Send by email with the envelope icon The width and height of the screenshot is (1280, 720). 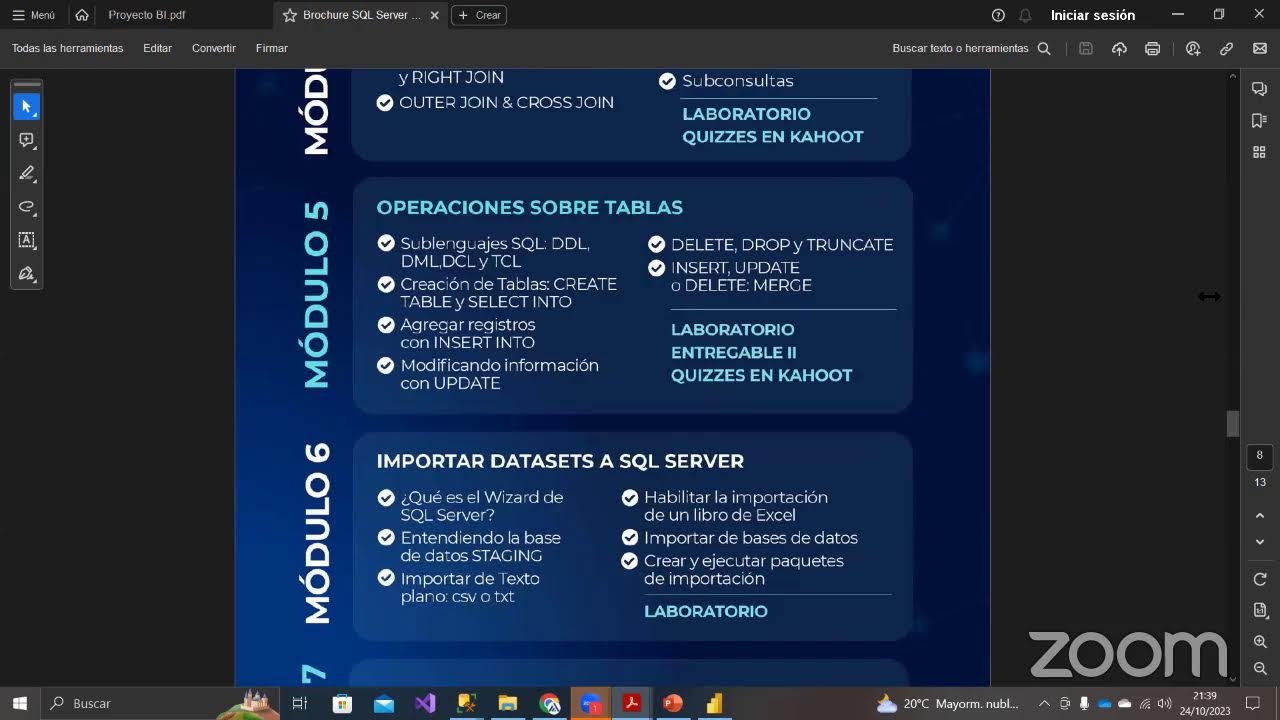point(1260,48)
